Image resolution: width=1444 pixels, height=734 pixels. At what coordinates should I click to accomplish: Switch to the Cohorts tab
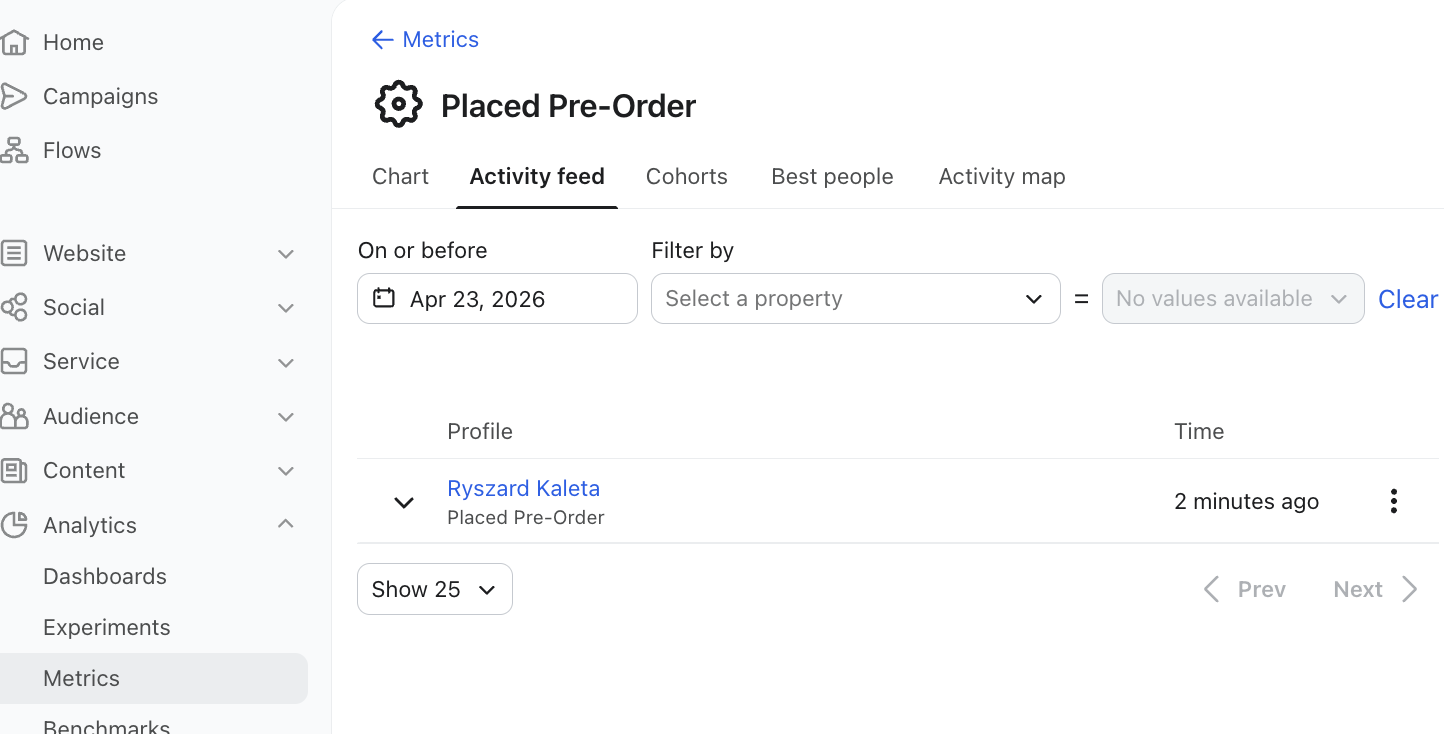pyautogui.click(x=687, y=176)
